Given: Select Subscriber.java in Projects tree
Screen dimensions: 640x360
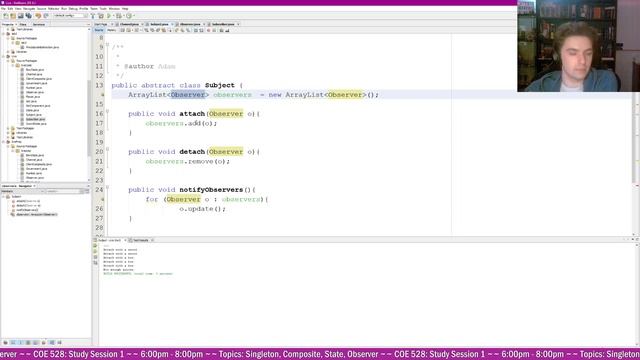Looking at the screenshot, I should coord(35,119).
